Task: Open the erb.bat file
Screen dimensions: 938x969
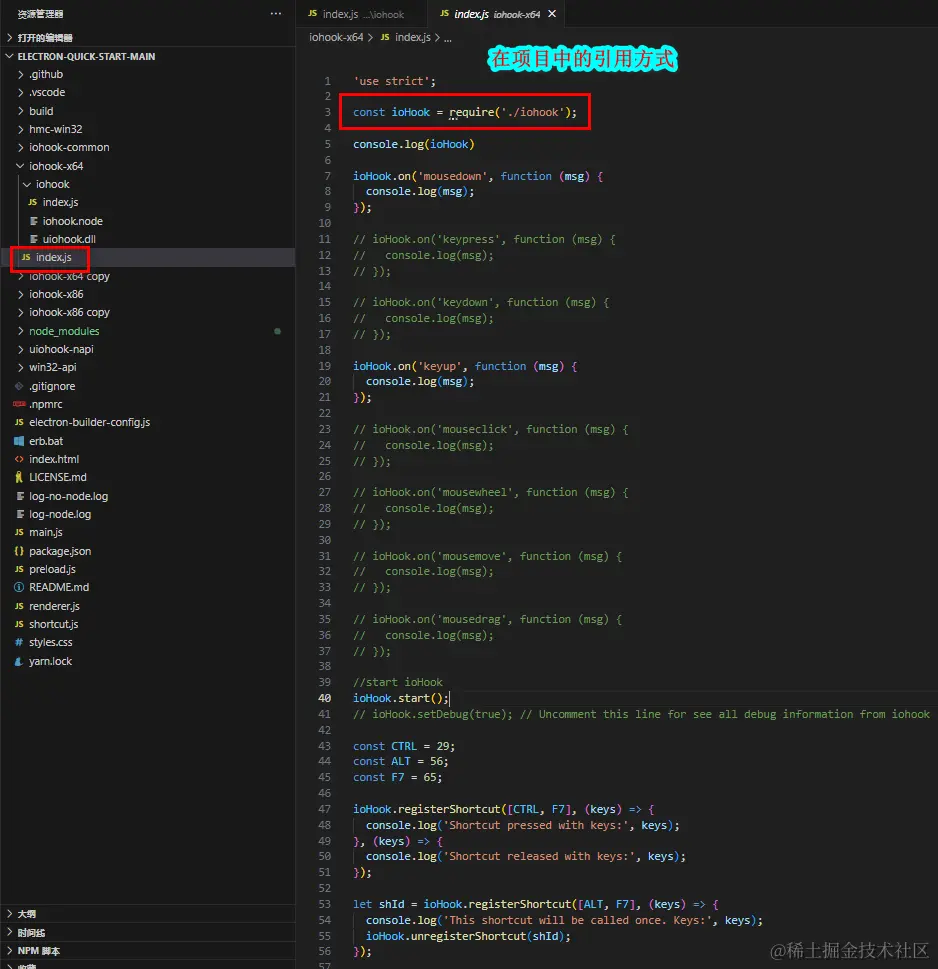Action: [148, 441]
